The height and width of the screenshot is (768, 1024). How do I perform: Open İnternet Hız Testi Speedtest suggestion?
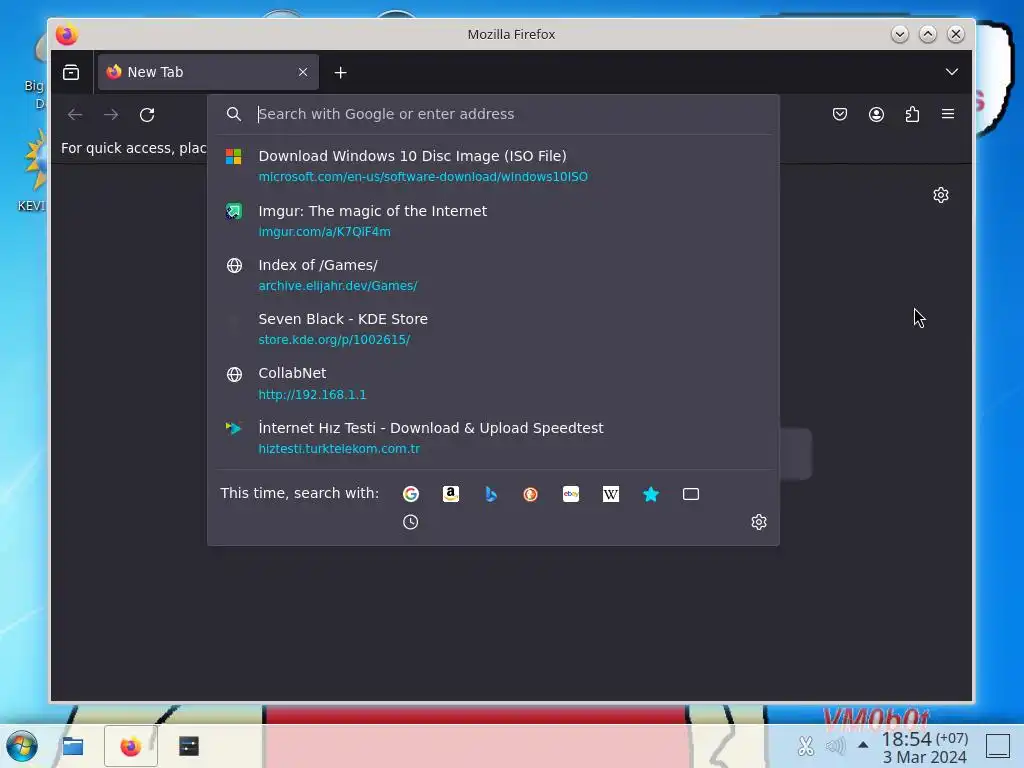coord(493,438)
